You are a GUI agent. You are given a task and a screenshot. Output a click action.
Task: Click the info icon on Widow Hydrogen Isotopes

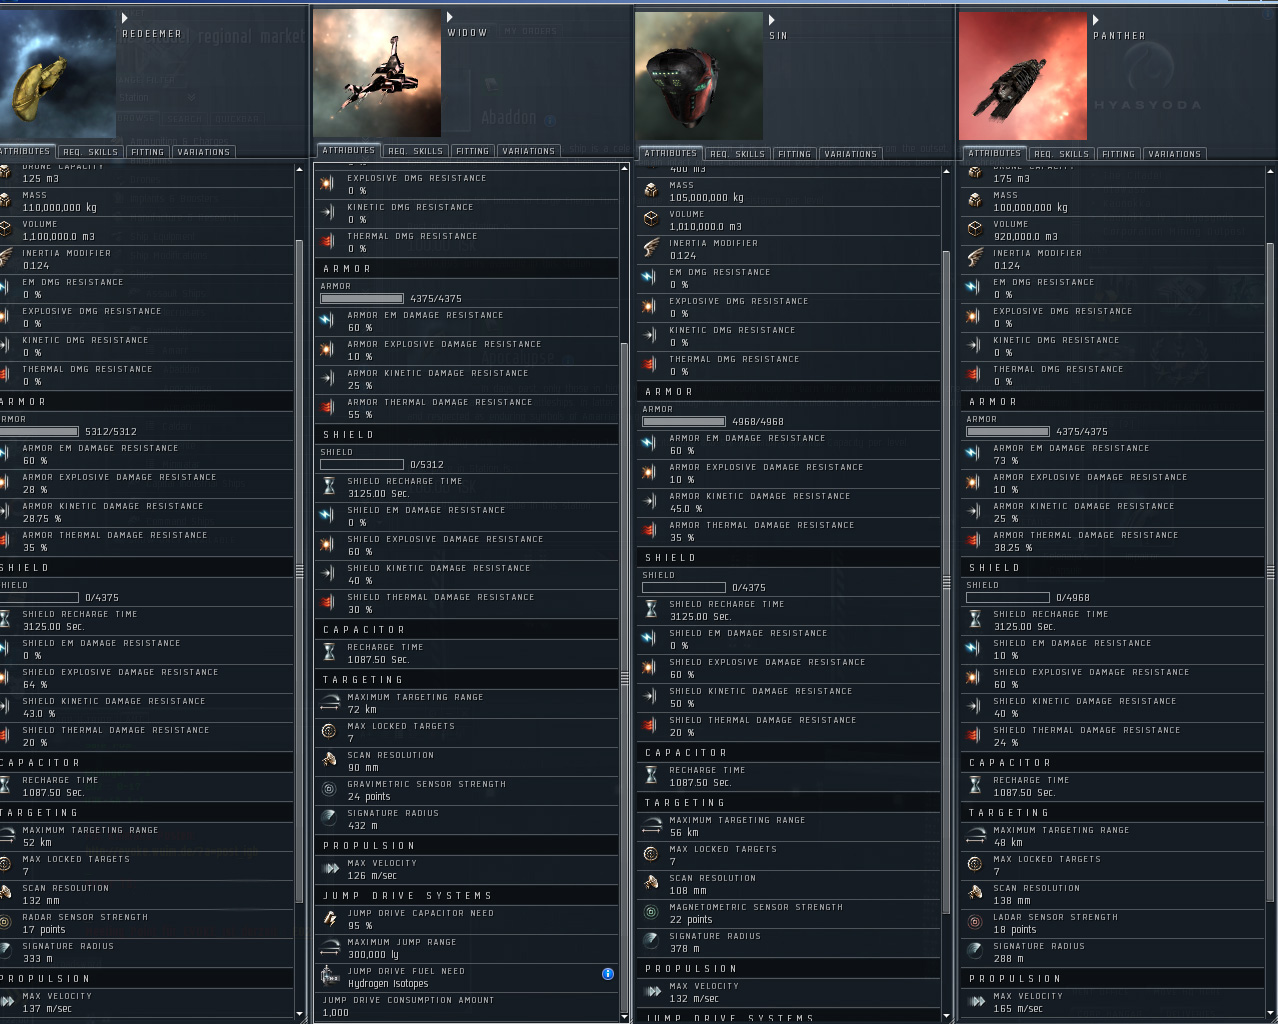(608, 973)
